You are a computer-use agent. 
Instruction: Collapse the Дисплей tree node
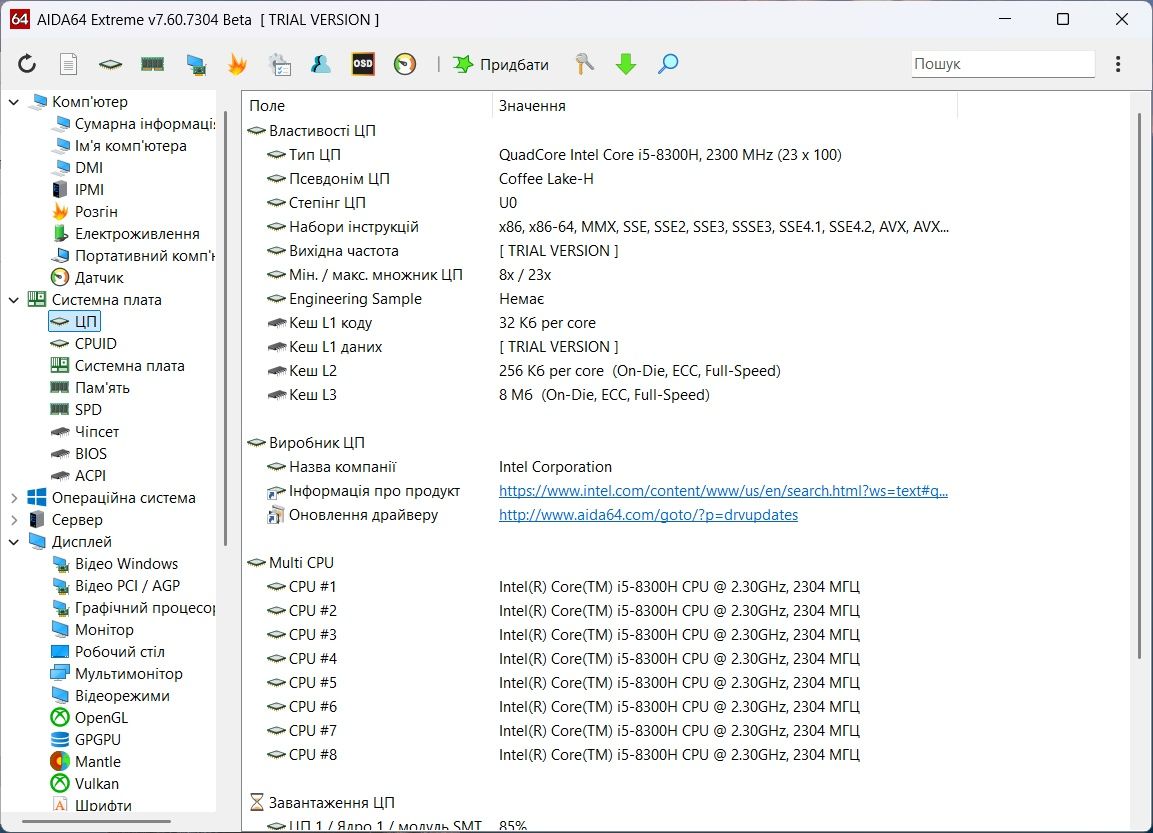[x=14, y=542]
